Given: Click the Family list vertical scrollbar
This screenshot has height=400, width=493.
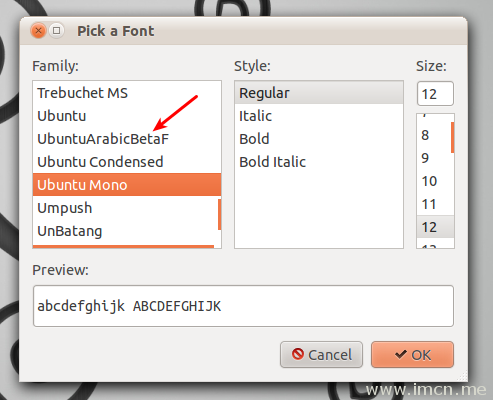Looking at the screenshot, I should pyautogui.click(x=219, y=214).
